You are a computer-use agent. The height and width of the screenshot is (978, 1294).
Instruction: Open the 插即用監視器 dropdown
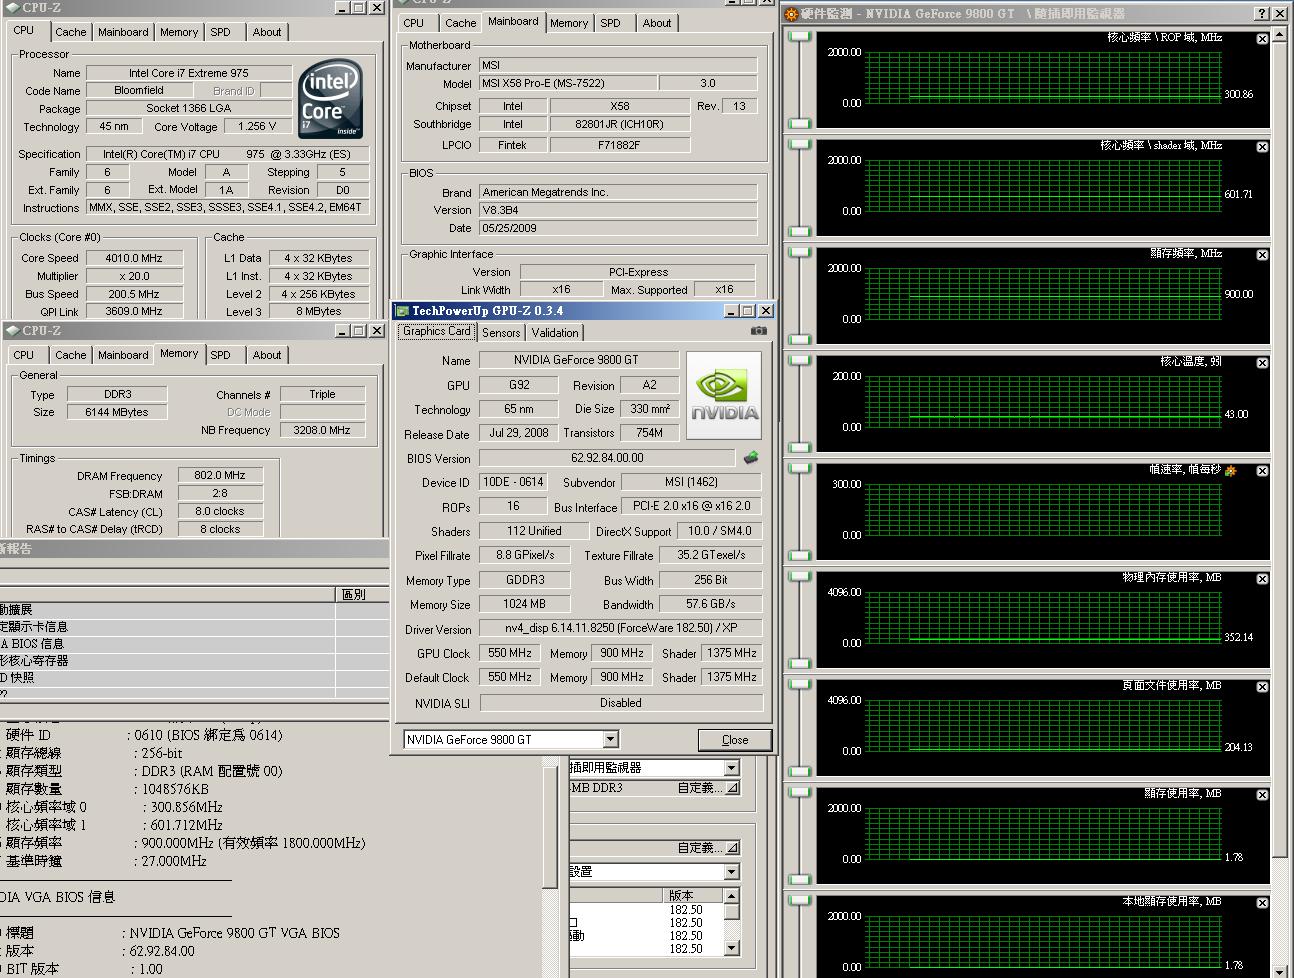(731, 768)
